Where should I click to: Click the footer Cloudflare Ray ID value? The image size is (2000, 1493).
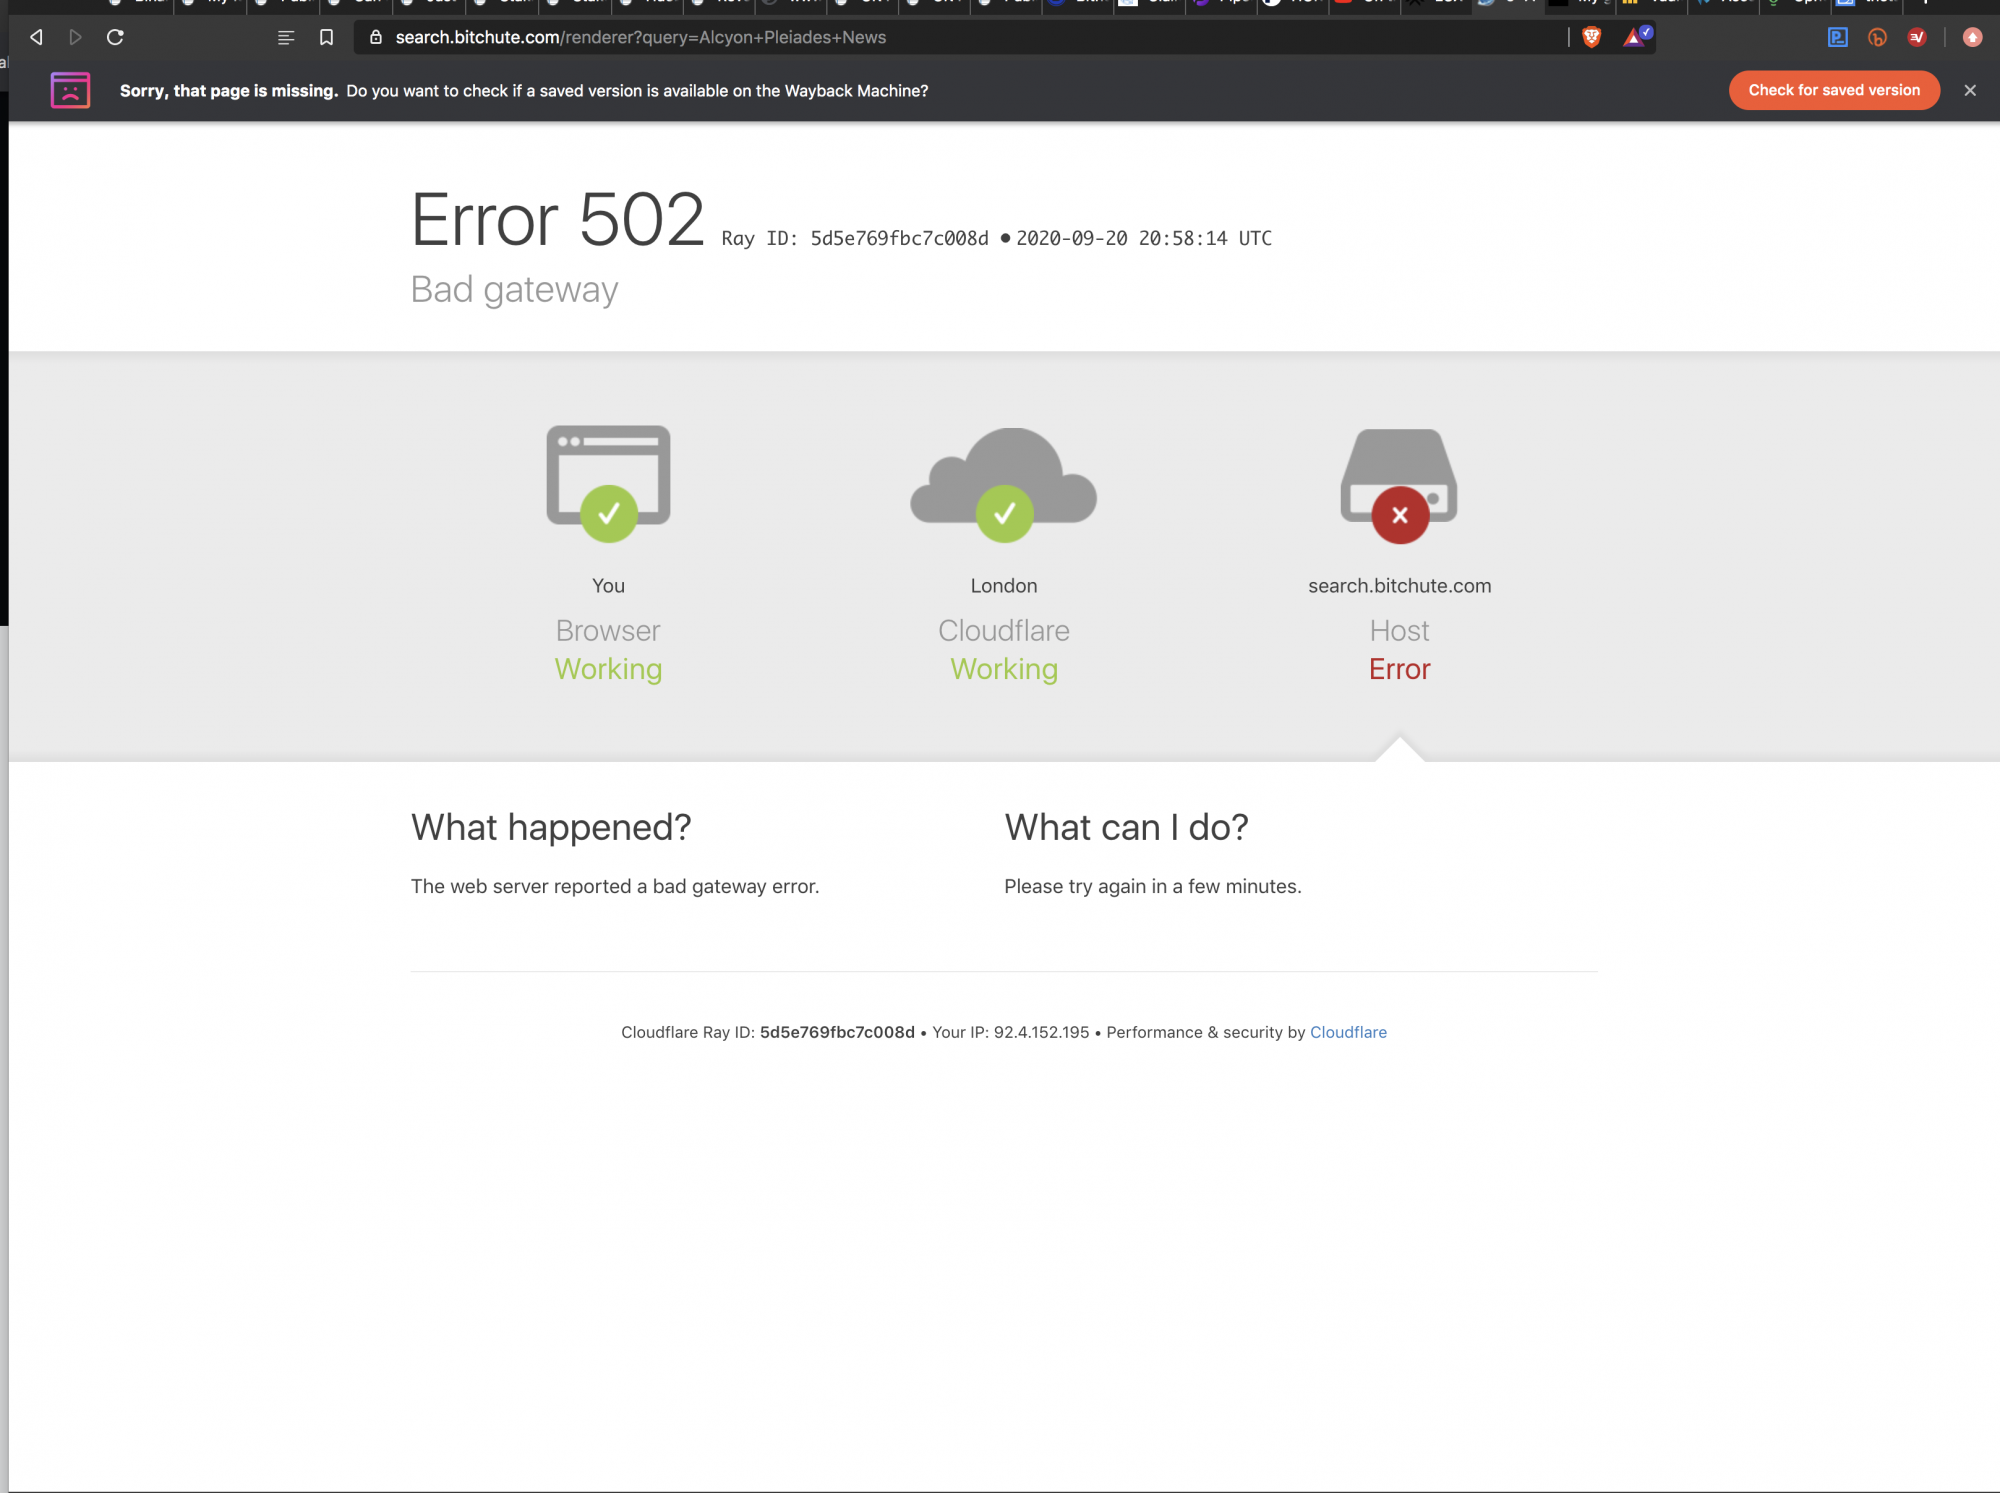(x=837, y=1032)
